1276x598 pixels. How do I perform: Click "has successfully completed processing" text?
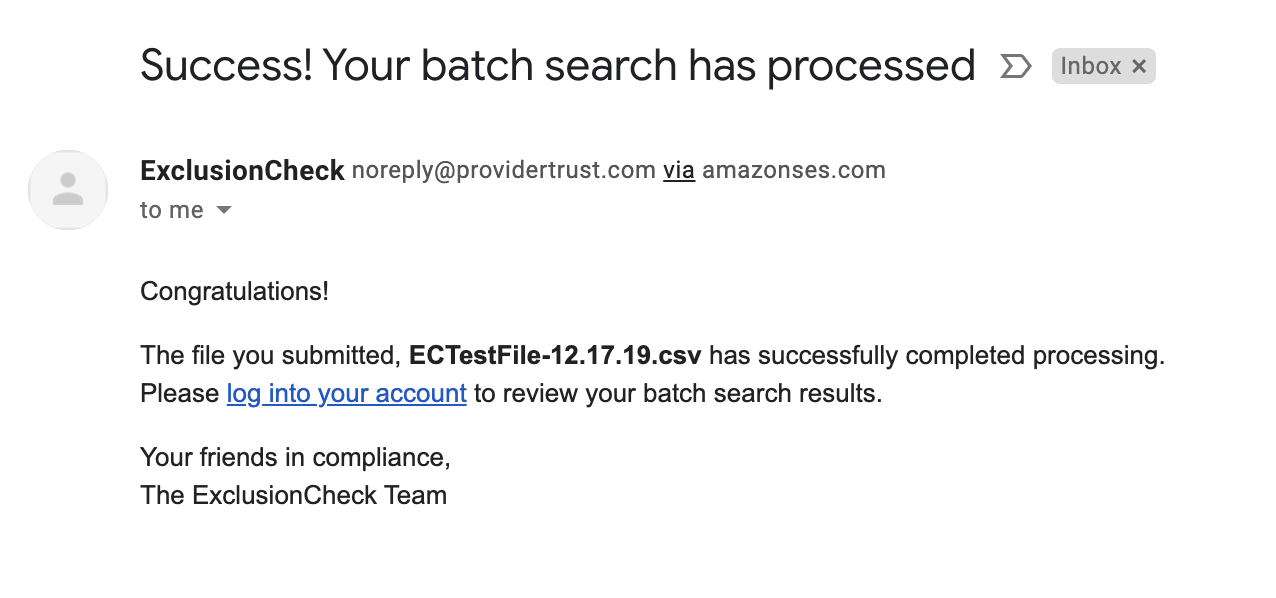(936, 356)
